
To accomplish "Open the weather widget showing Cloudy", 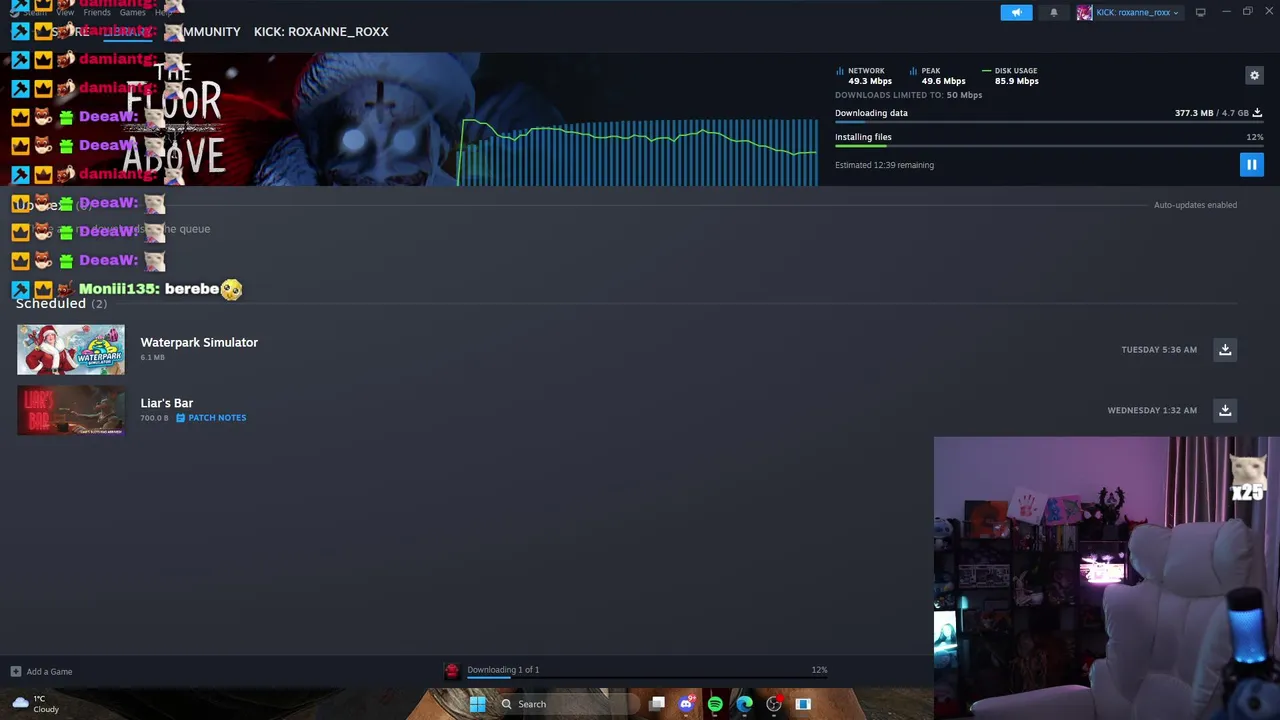I will tap(35, 704).
